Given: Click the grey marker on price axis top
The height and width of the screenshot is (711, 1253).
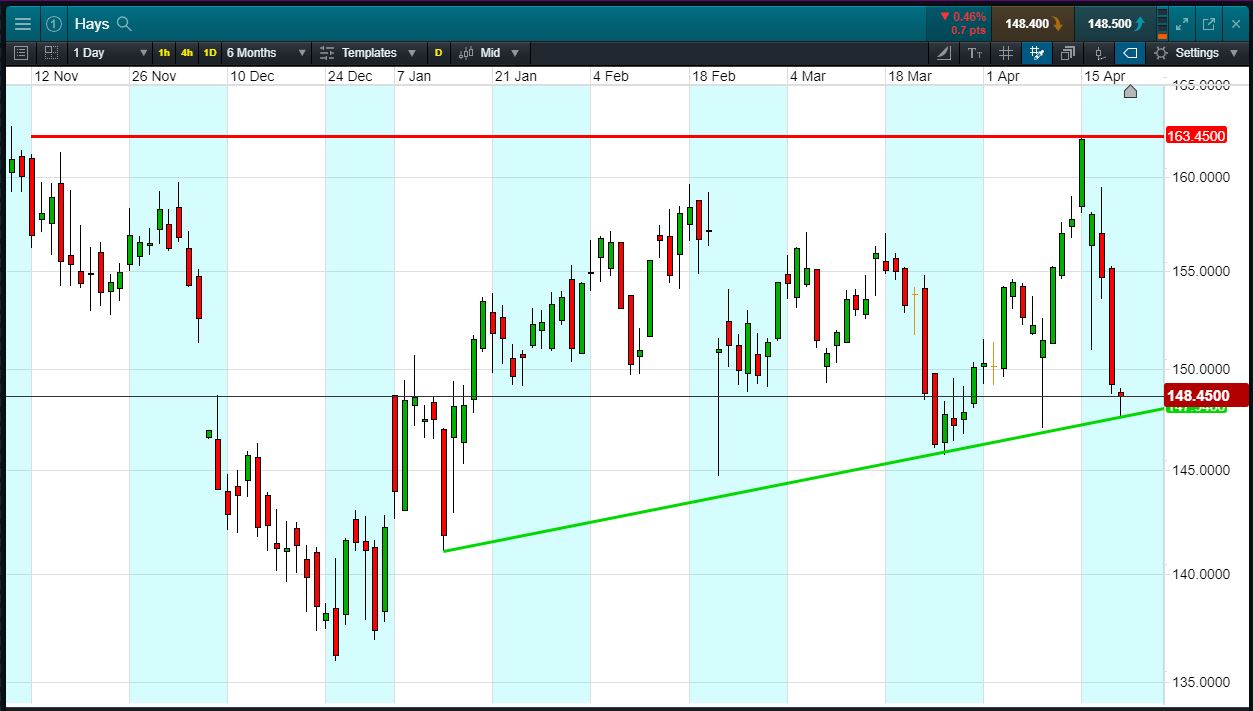Looking at the screenshot, I should pyautogui.click(x=1130, y=92).
